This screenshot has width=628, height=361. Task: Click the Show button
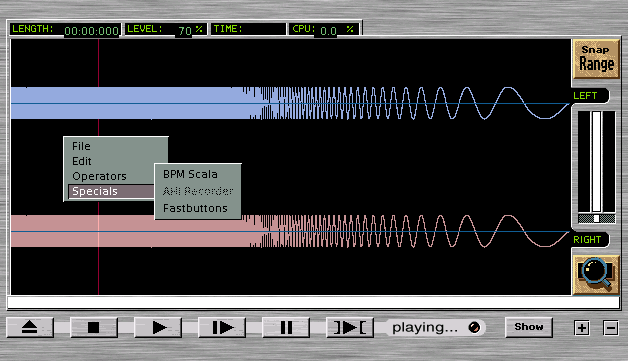click(529, 327)
